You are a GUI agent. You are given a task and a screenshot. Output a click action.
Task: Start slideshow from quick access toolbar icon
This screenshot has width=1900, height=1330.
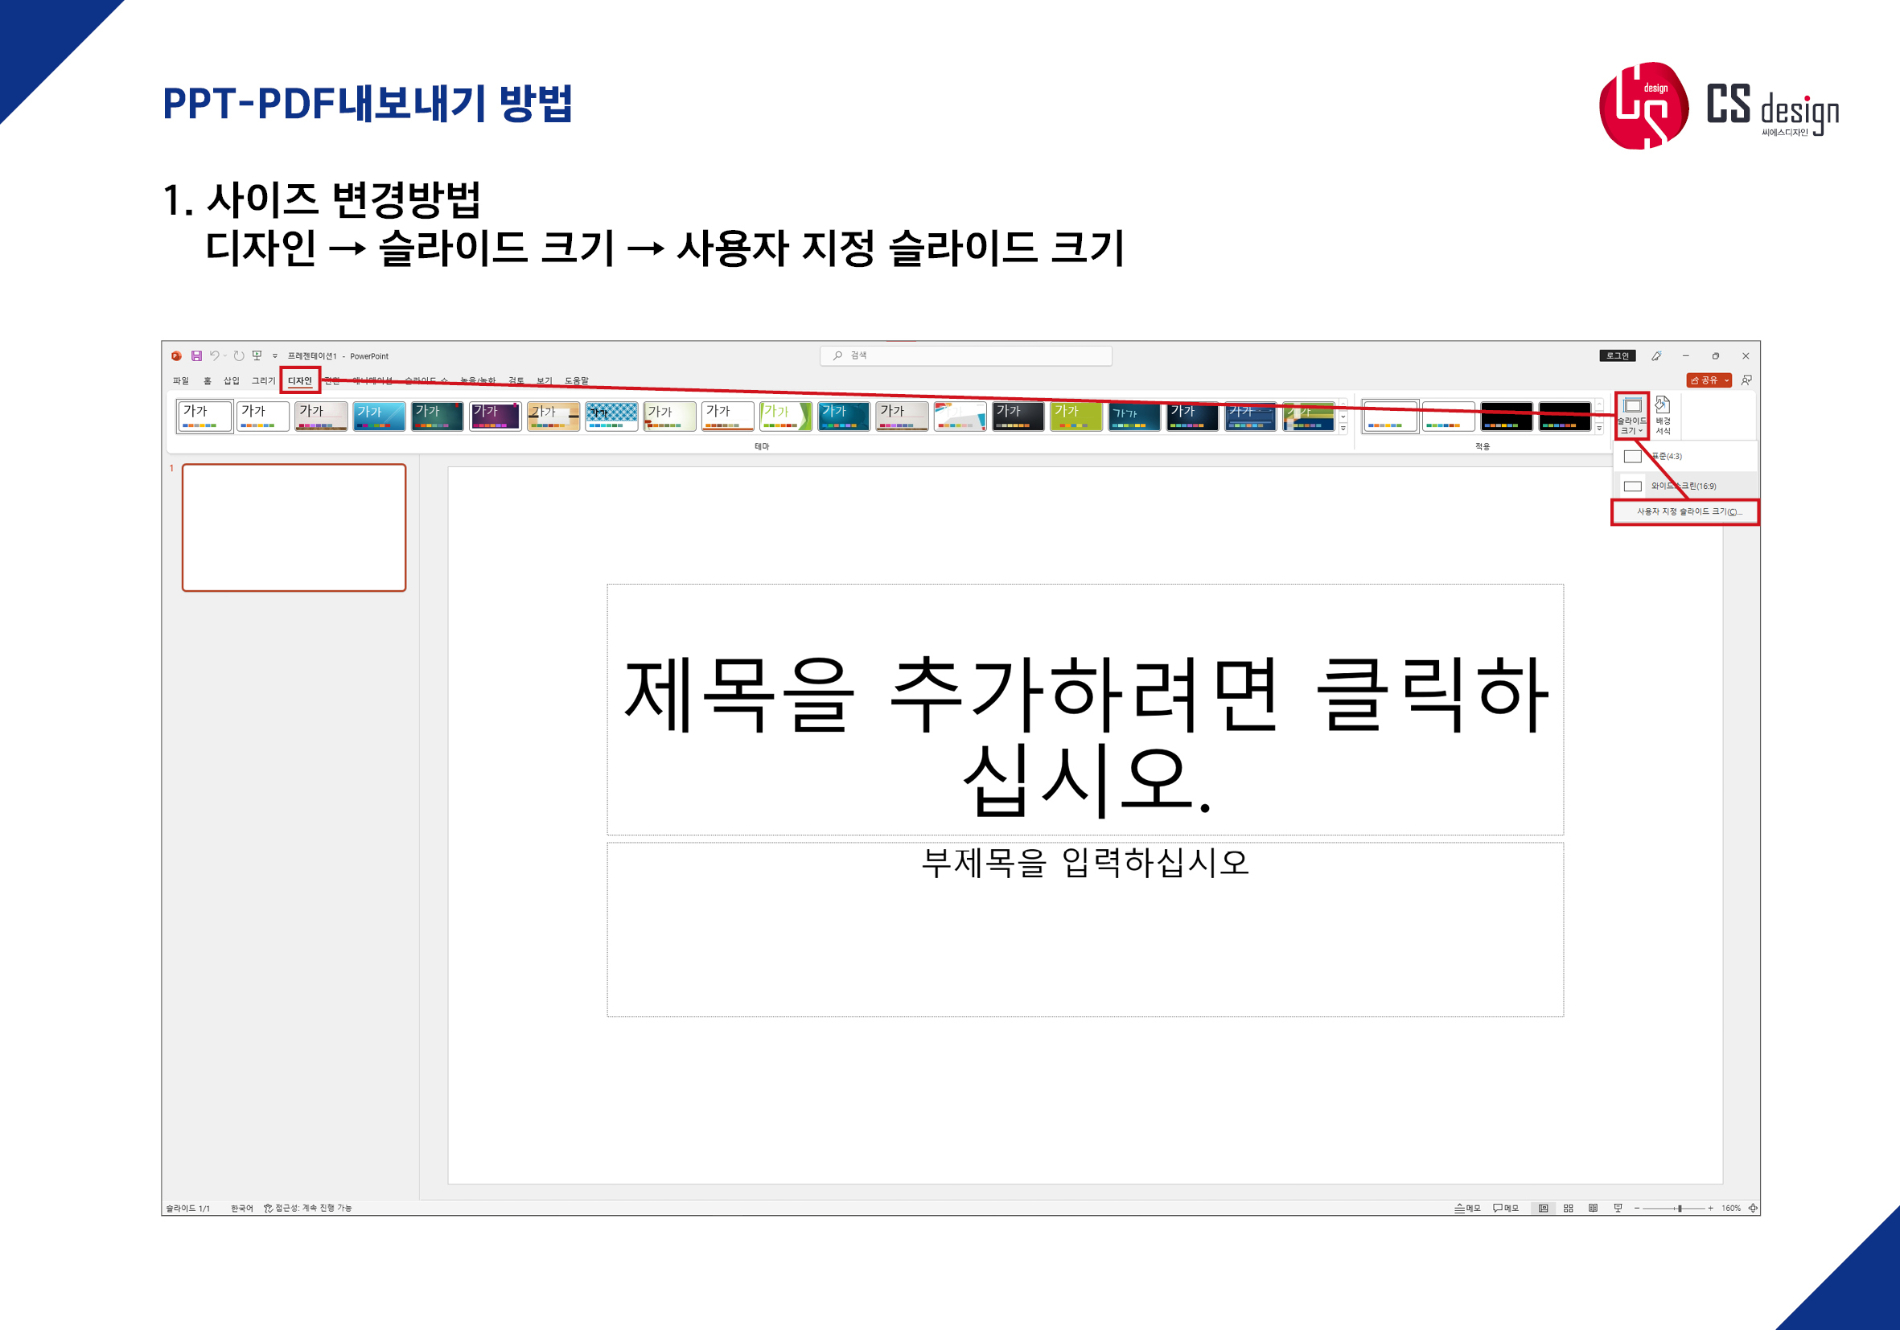click(x=257, y=356)
